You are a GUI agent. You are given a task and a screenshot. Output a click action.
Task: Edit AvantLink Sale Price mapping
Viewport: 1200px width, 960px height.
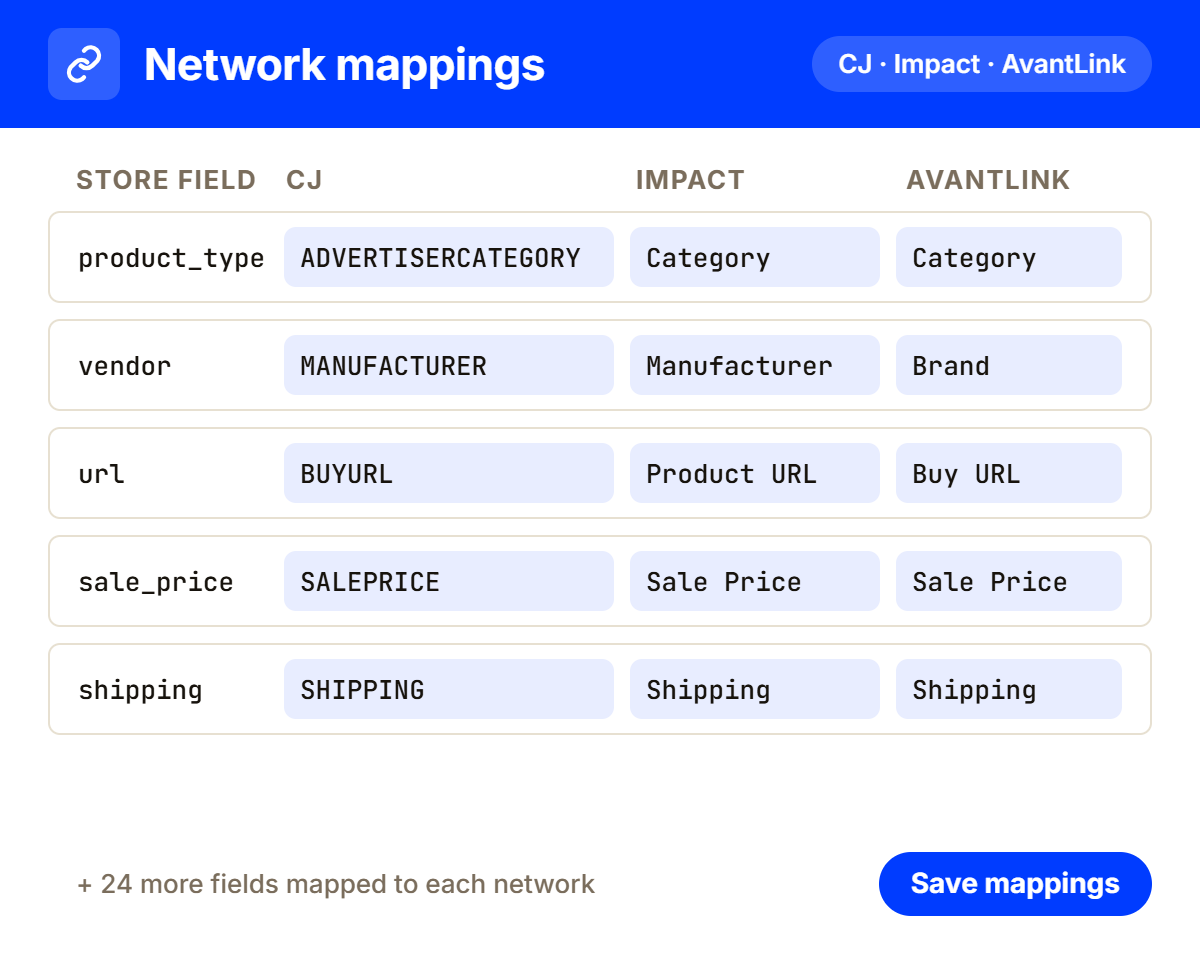pos(1009,581)
